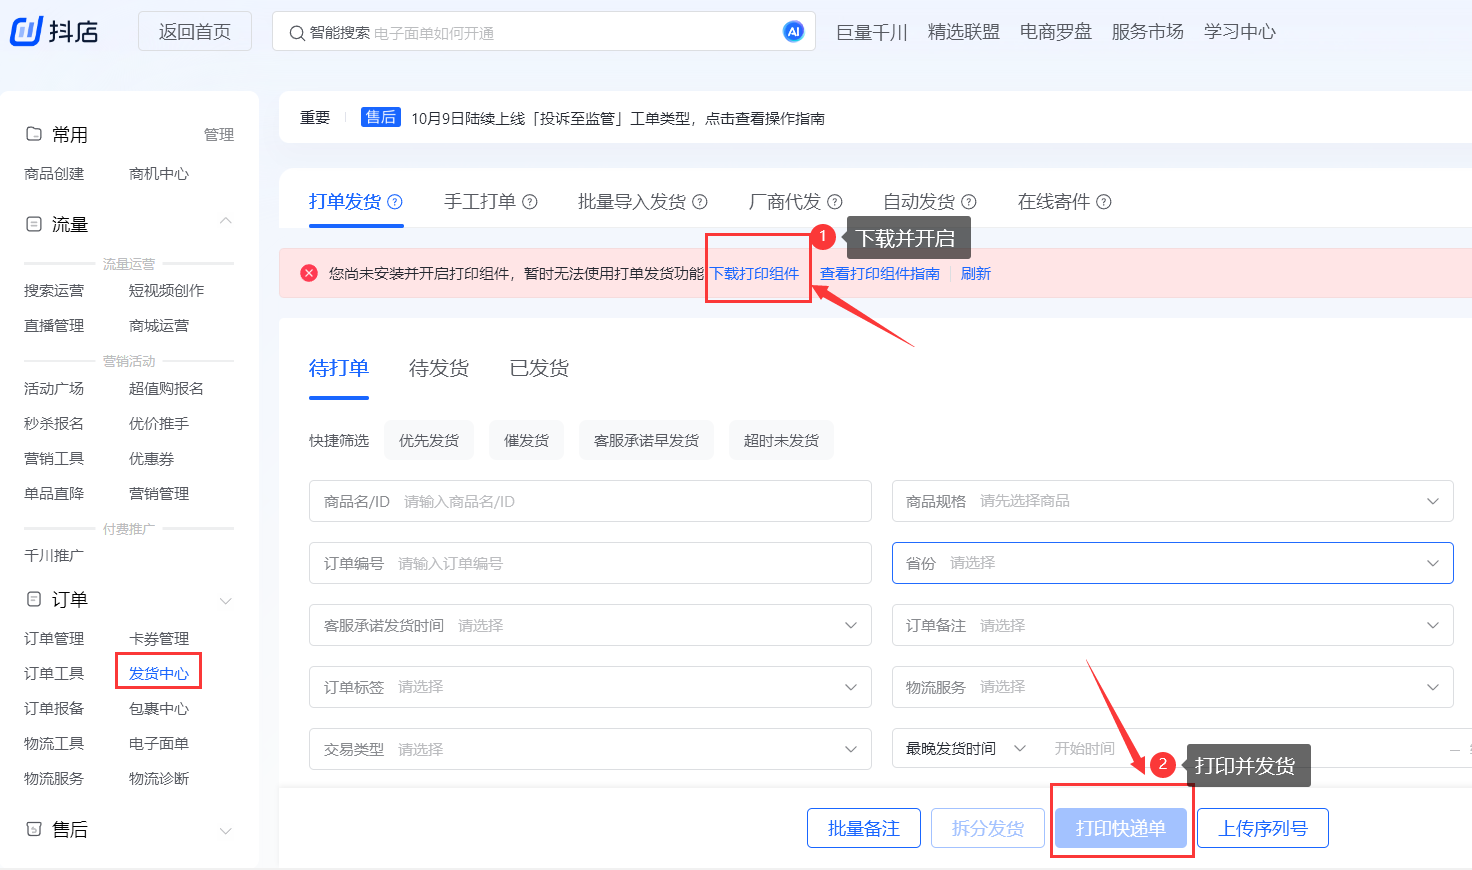Collapse the 流量 sidebar section

tap(226, 221)
